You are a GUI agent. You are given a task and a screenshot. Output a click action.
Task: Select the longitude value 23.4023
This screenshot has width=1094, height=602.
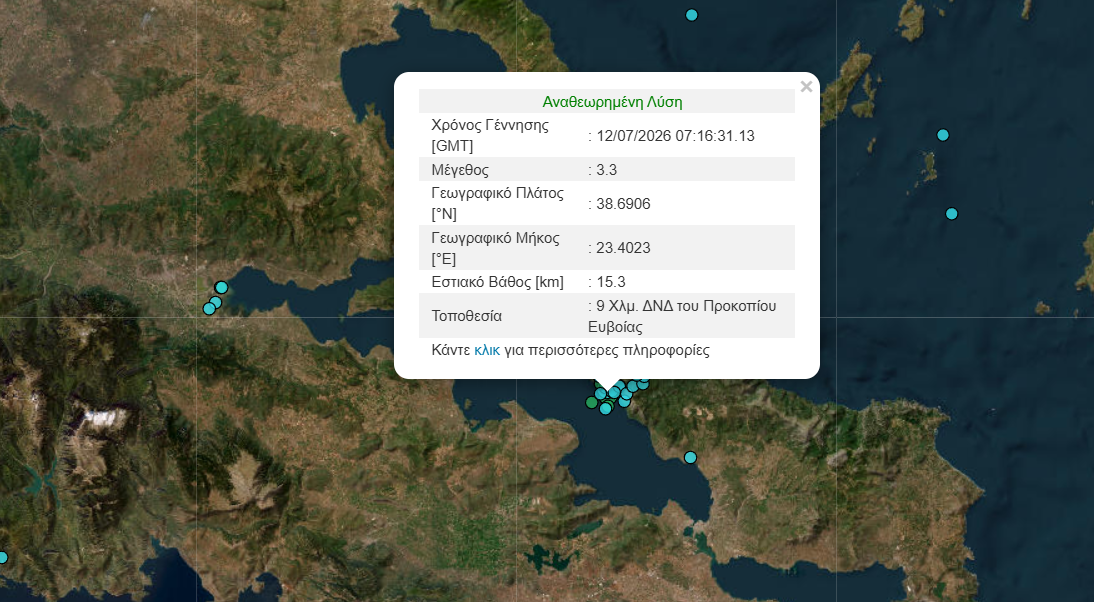(x=623, y=248)
